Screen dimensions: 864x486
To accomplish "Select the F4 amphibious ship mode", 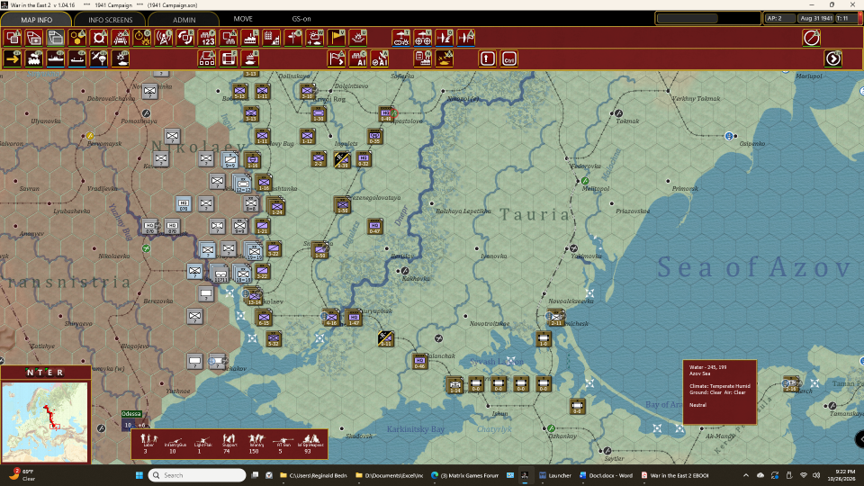I will pos(78,58).
